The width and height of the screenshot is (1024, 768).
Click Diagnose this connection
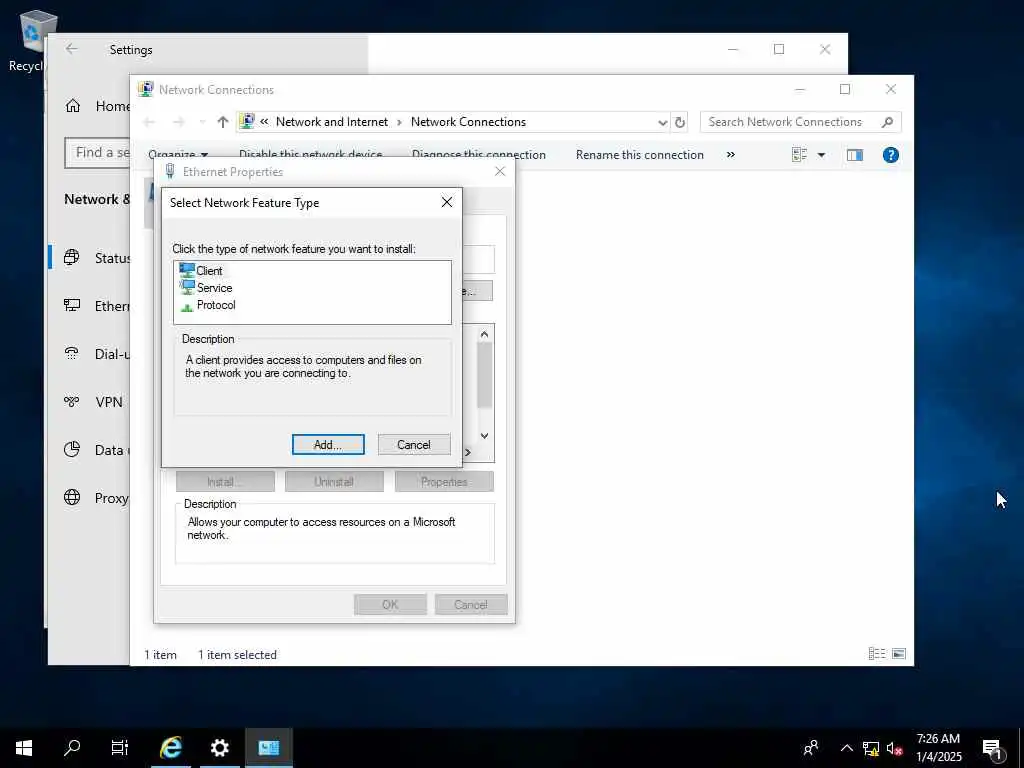point(479,155)
